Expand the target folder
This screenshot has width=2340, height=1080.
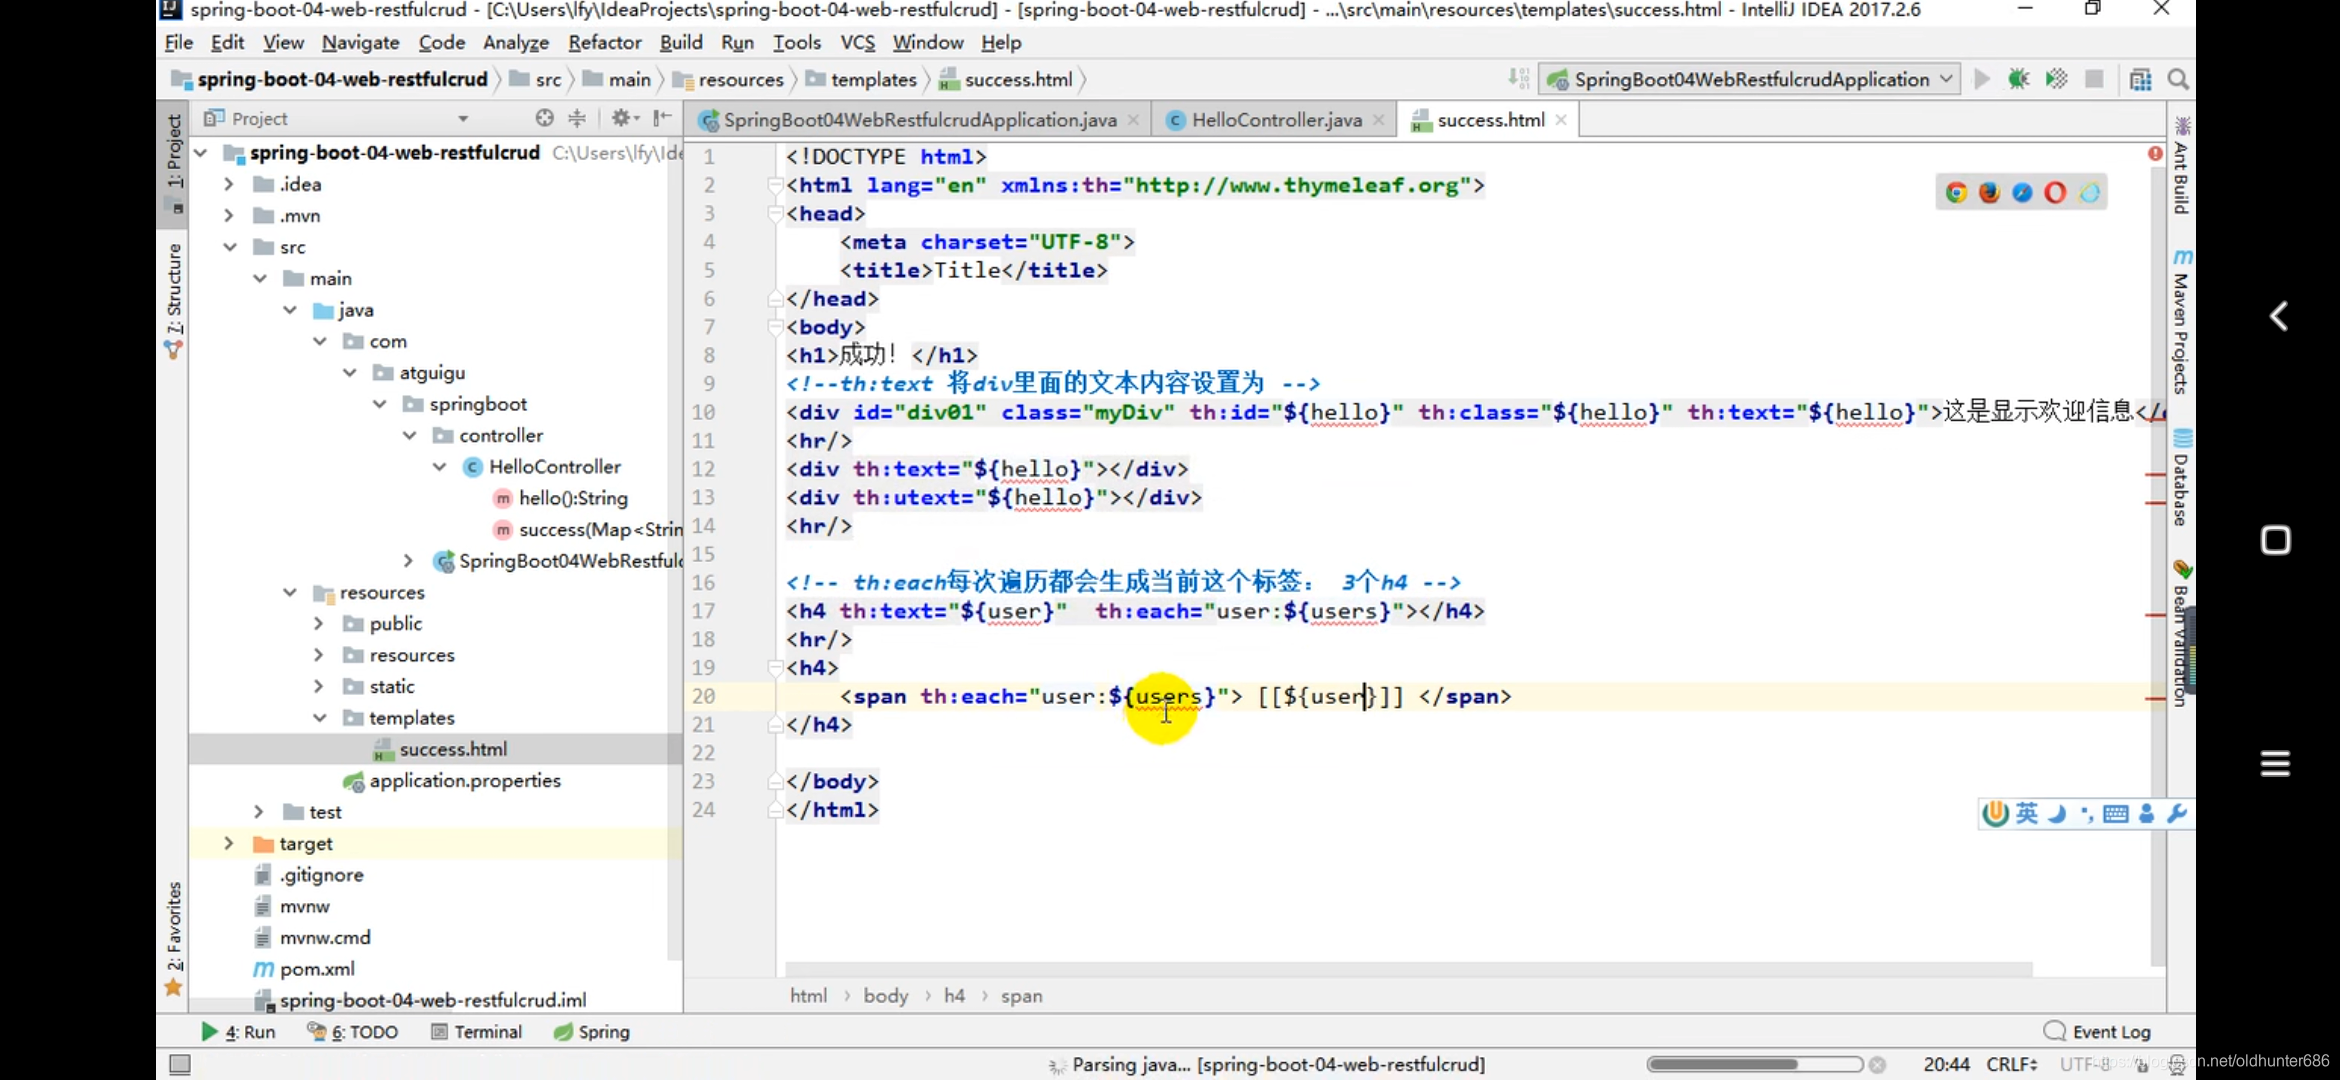coord(229,843)
